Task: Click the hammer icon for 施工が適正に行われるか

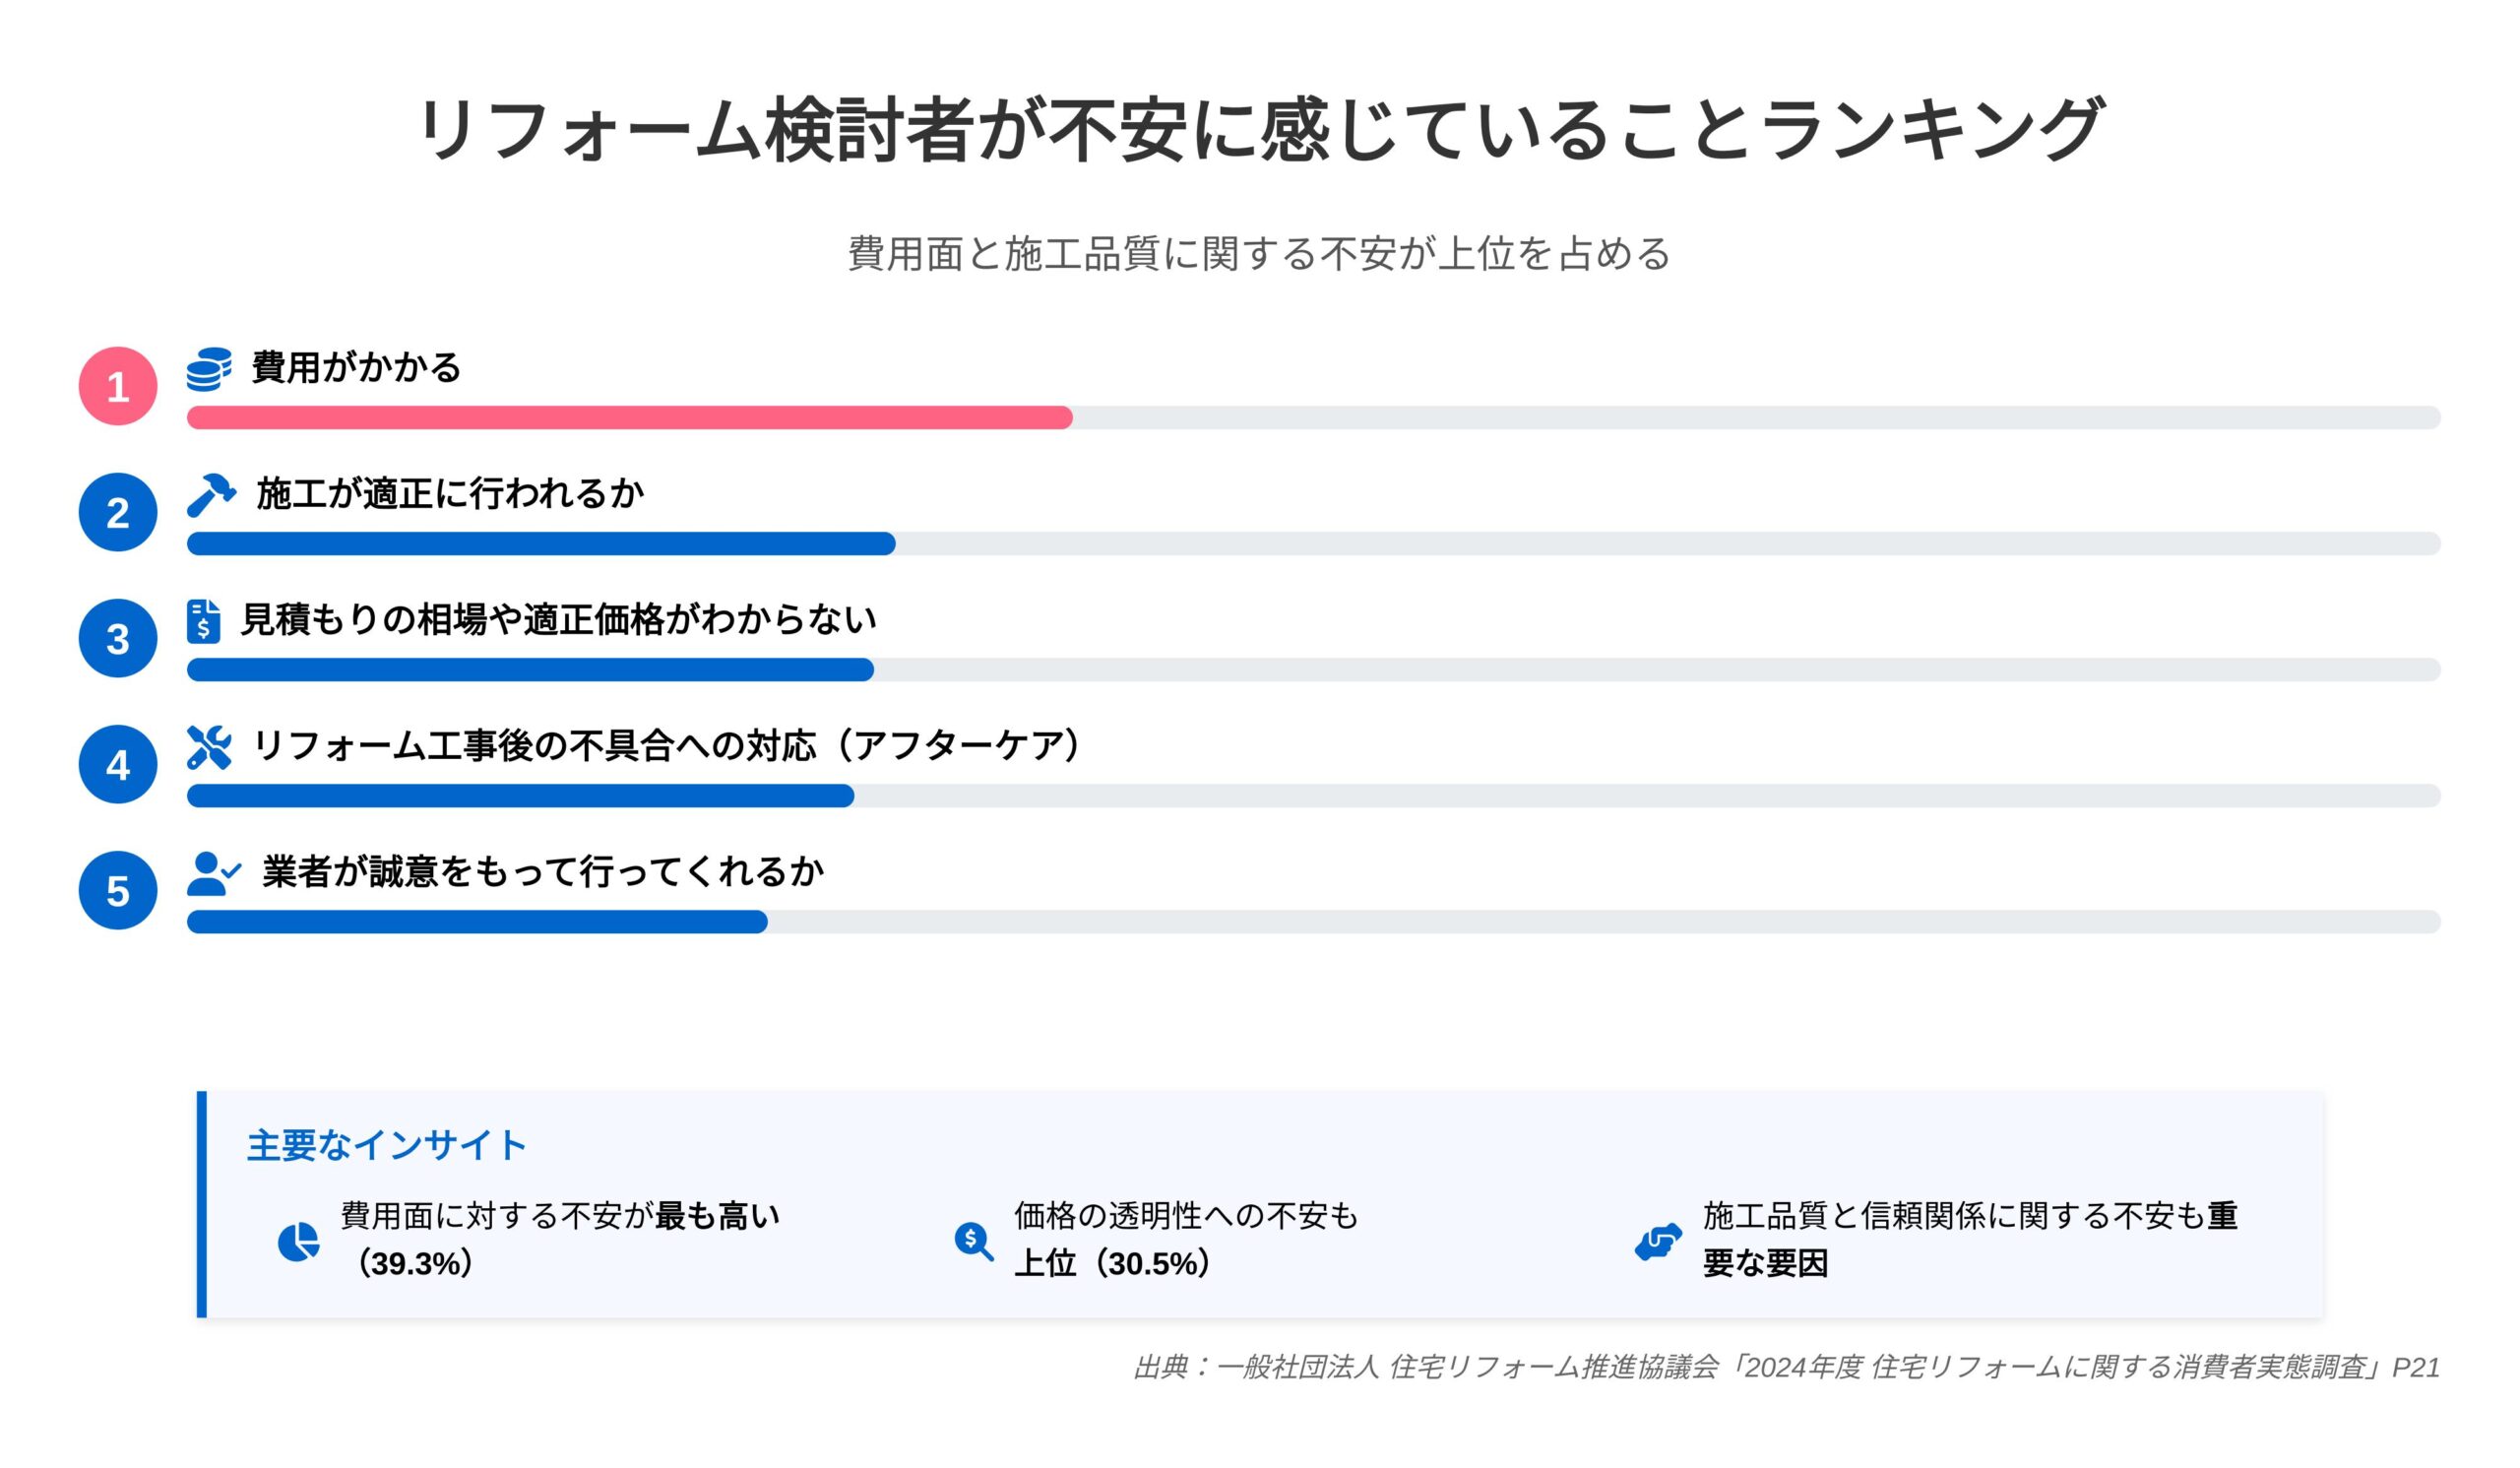Action: (x=211, y=495)
